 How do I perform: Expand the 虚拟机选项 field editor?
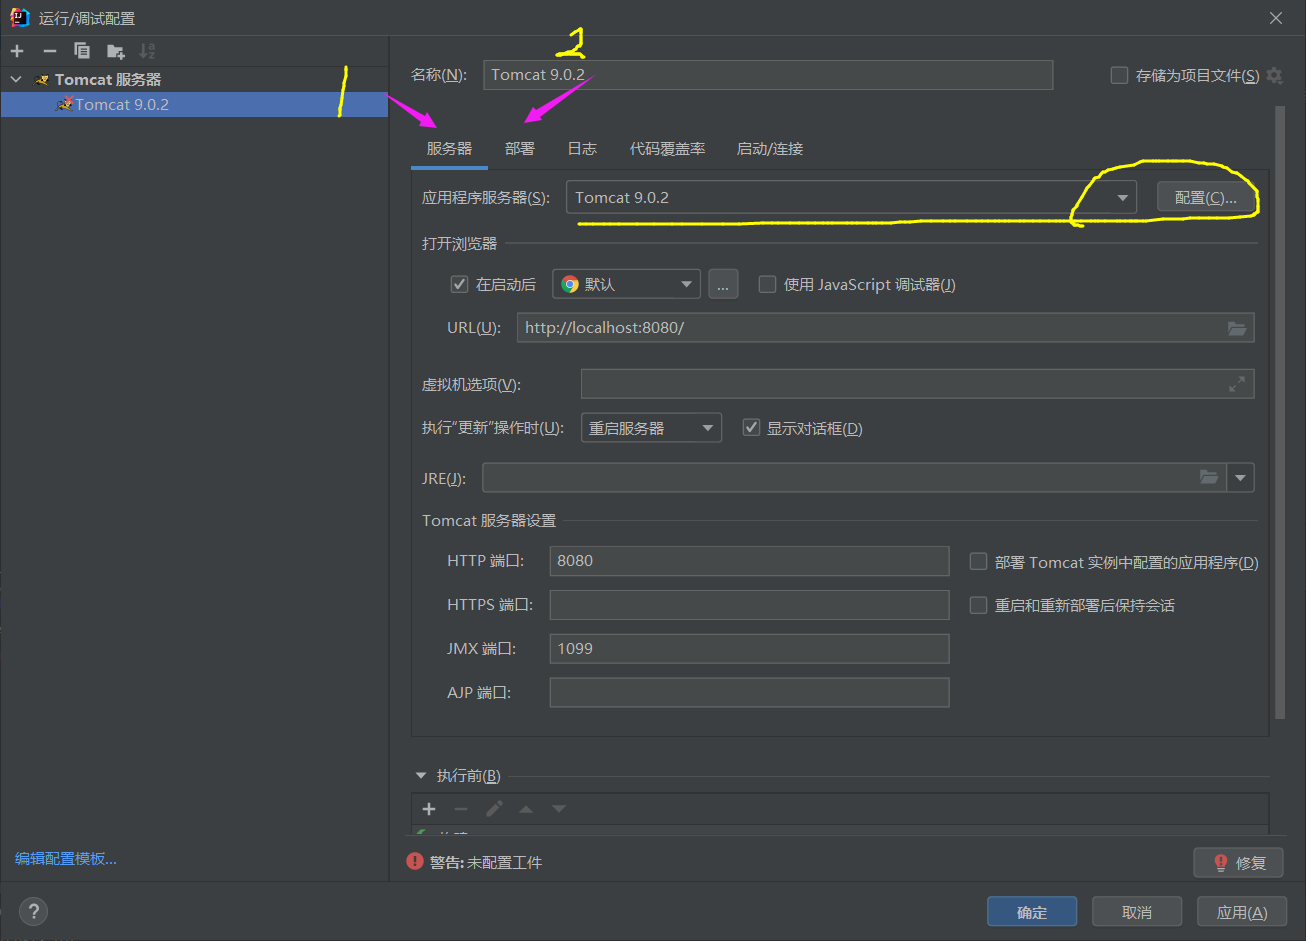point(1237,383)
